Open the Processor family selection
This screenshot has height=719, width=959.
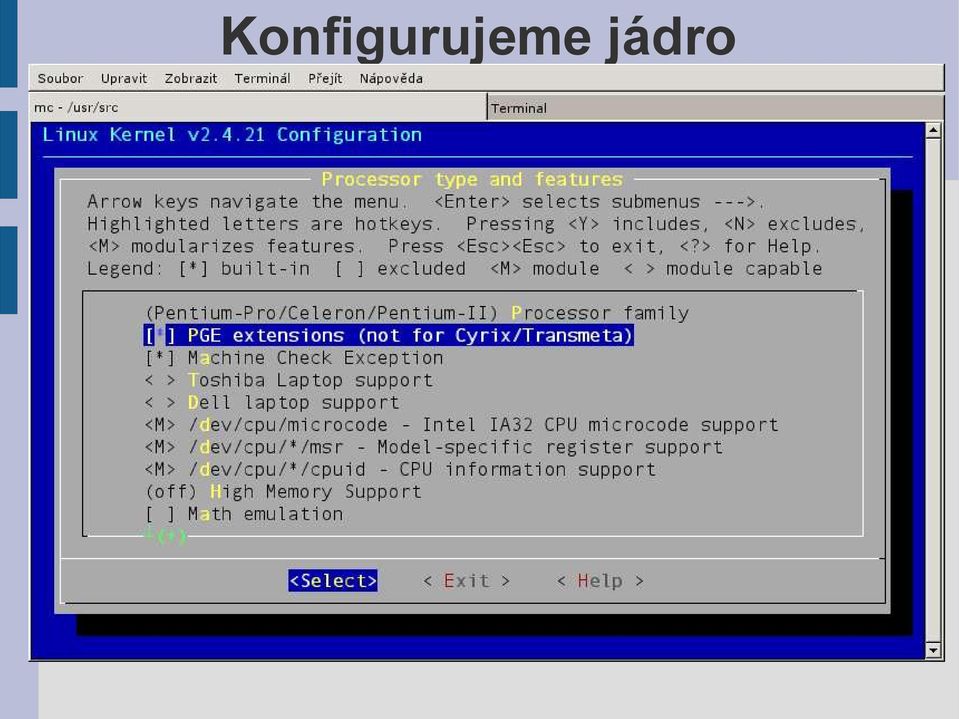(x=417, y=313)
